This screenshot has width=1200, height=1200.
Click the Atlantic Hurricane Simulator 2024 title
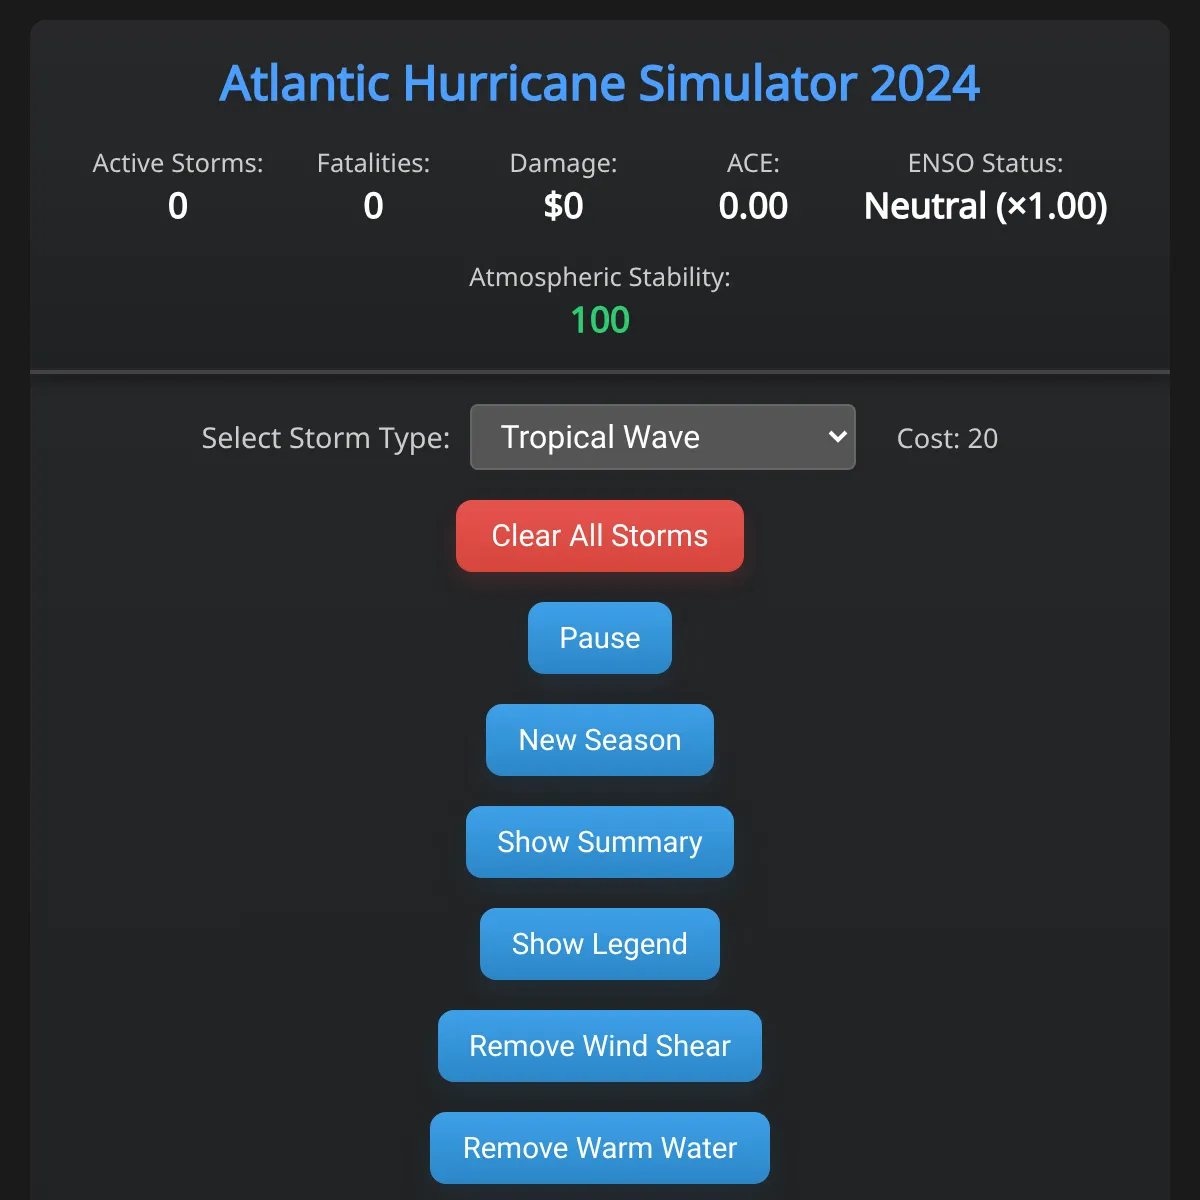pos(600,83)
